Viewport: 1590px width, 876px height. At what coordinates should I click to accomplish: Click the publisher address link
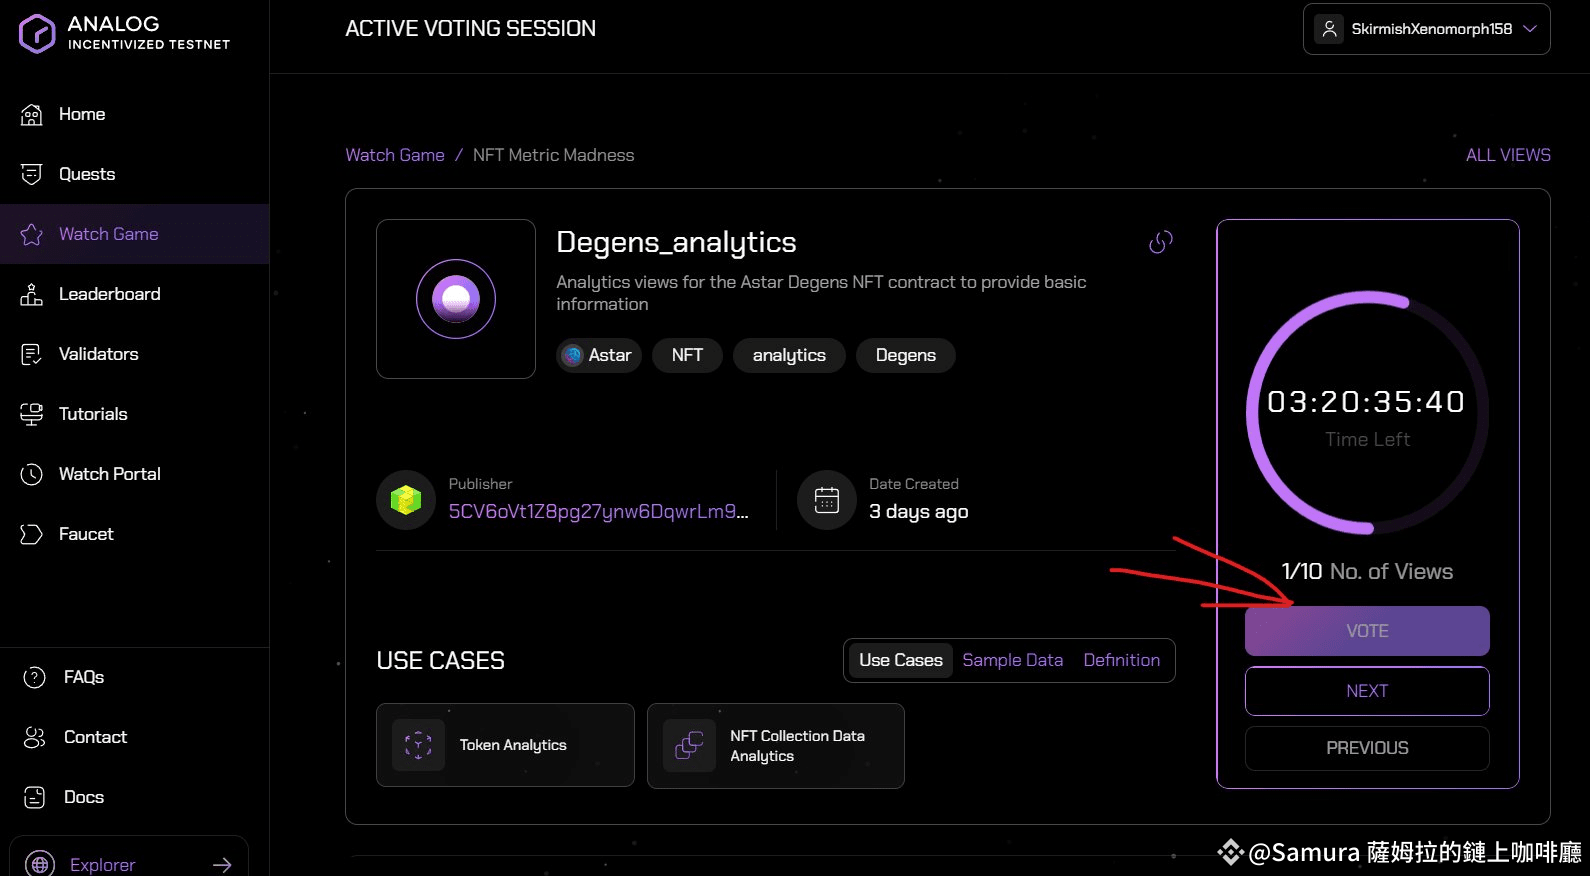point(598,511)
